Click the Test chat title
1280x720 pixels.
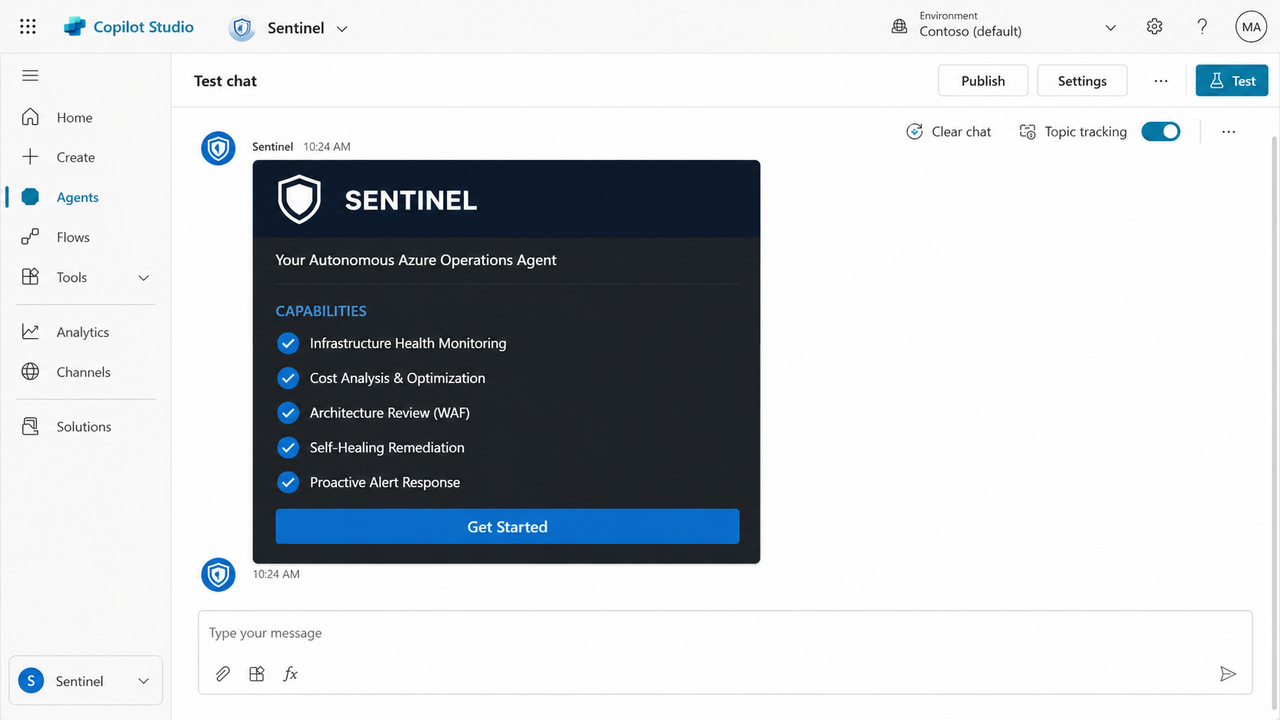pyautogui.click(x=225, y=81)
